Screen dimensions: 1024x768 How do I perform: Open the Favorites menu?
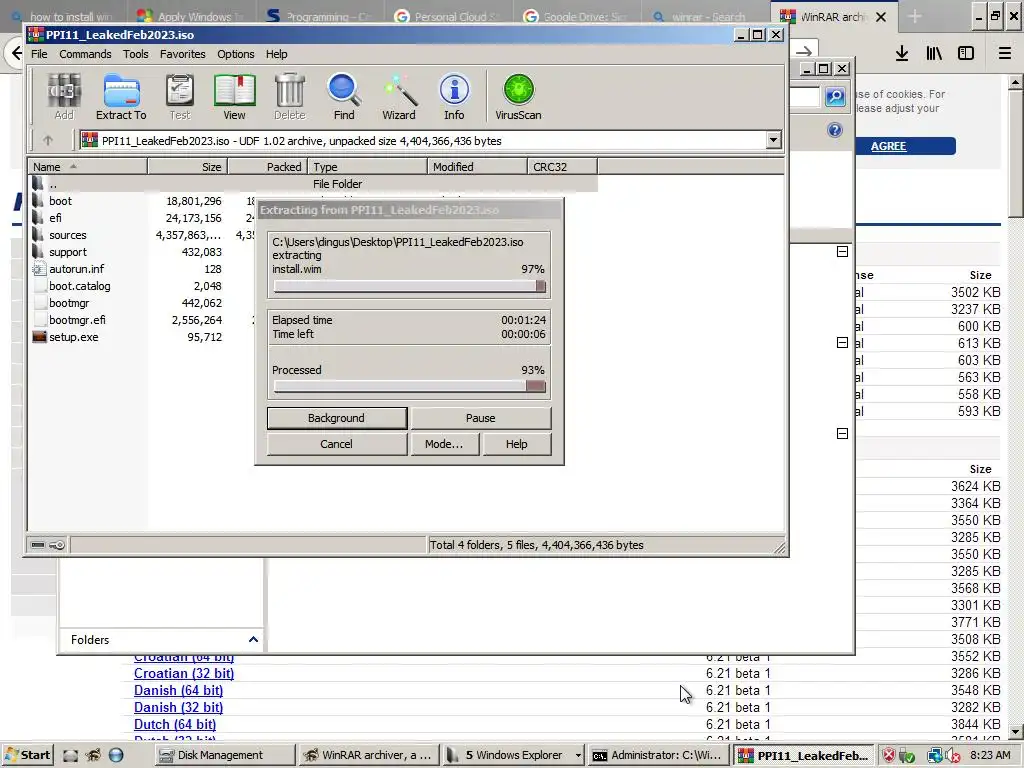pyautogui.click(x=183, y=54)
